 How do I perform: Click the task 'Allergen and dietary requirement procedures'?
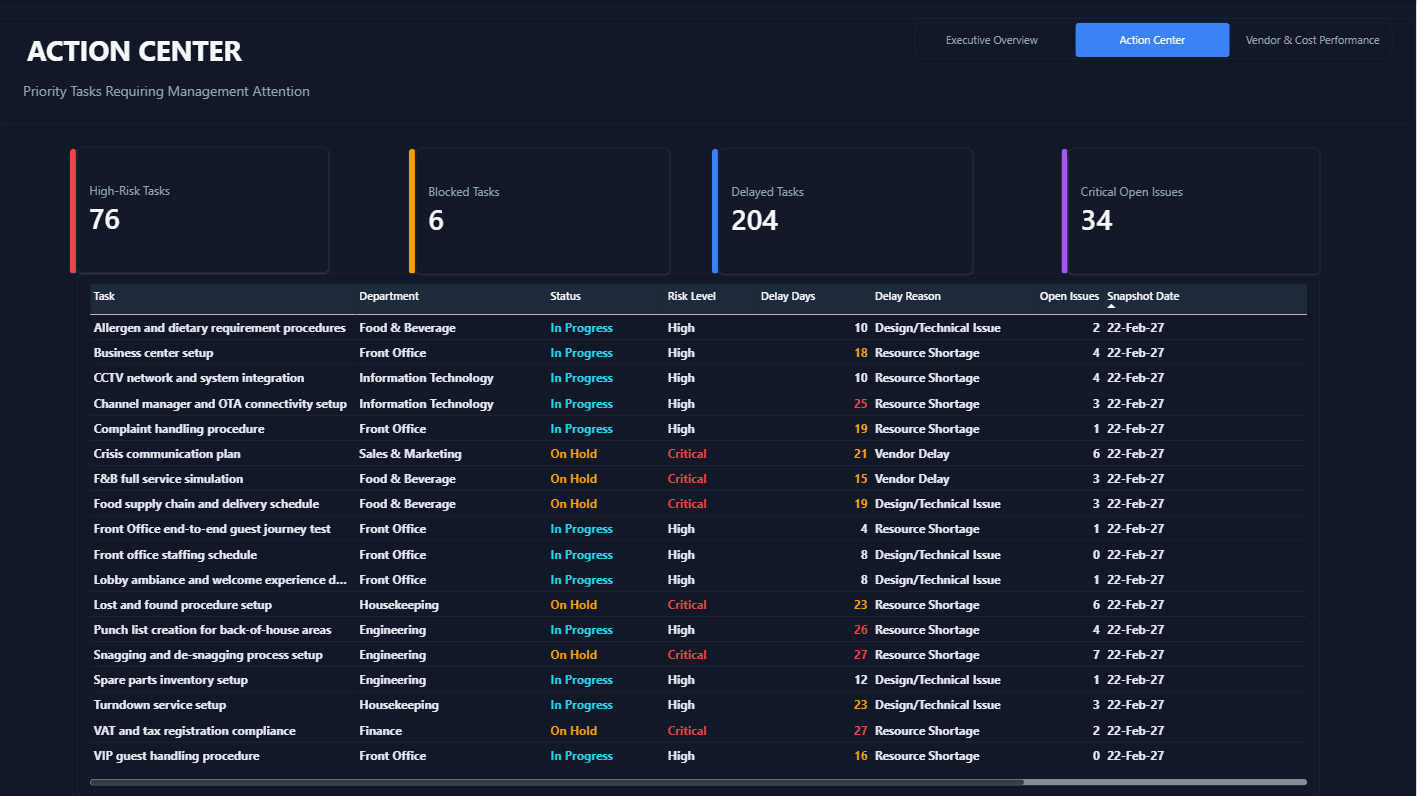point(219,328)
